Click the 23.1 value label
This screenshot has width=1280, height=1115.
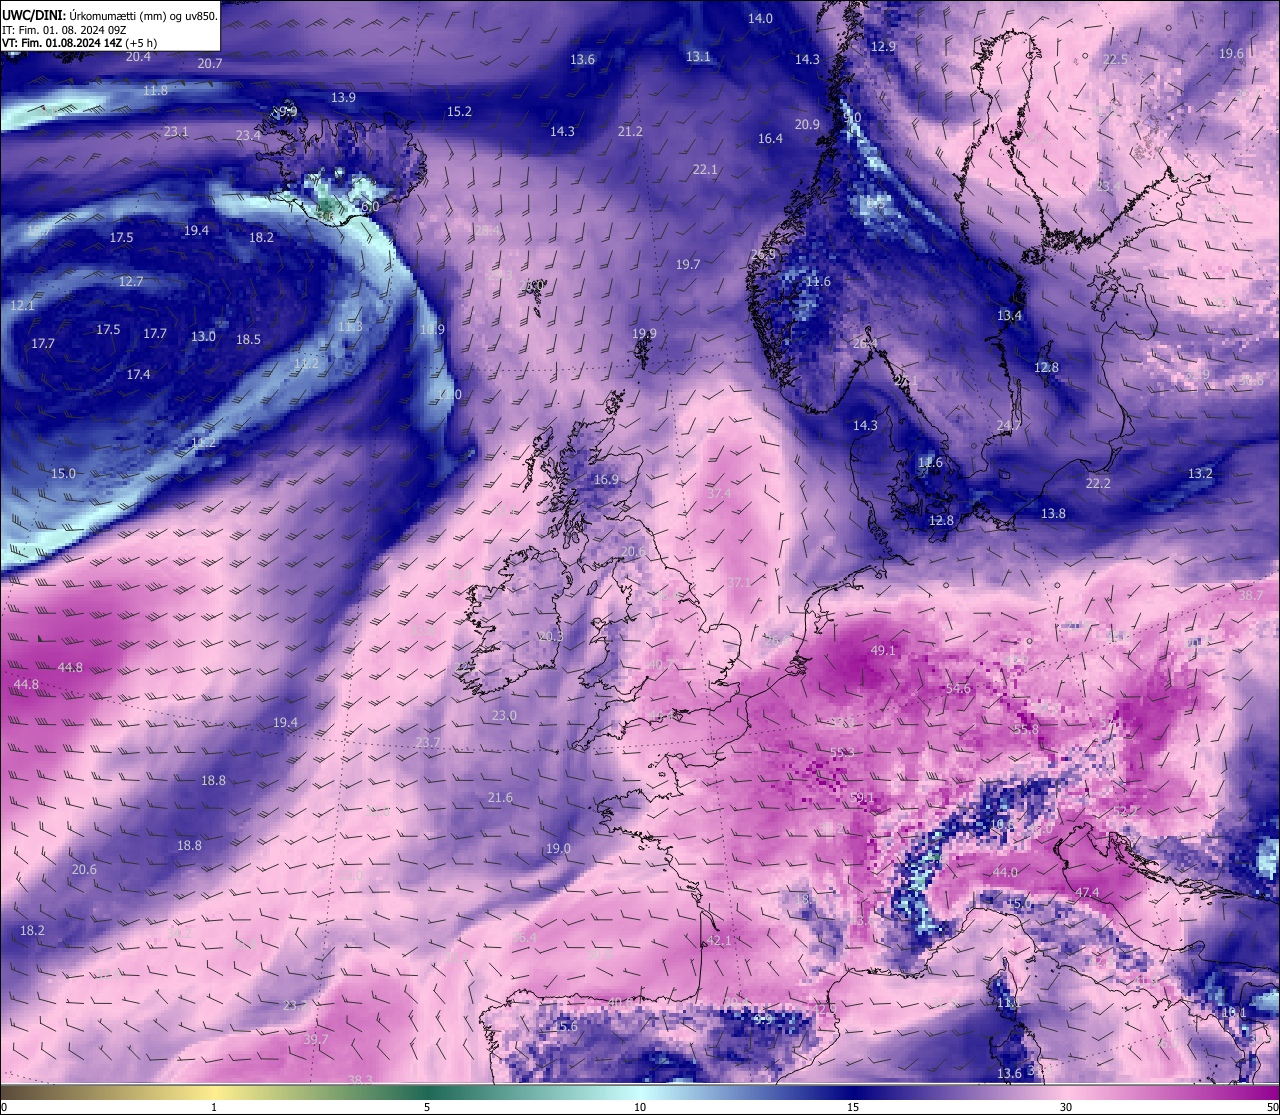(x=176, y=132)
